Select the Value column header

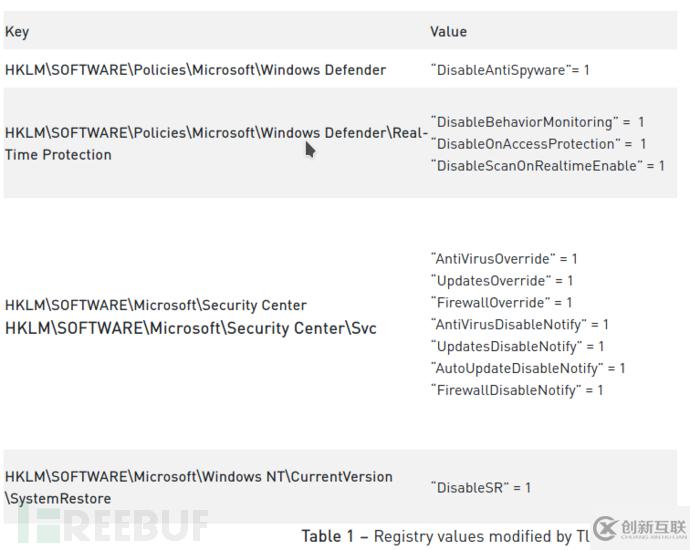(x=448, y=32)
